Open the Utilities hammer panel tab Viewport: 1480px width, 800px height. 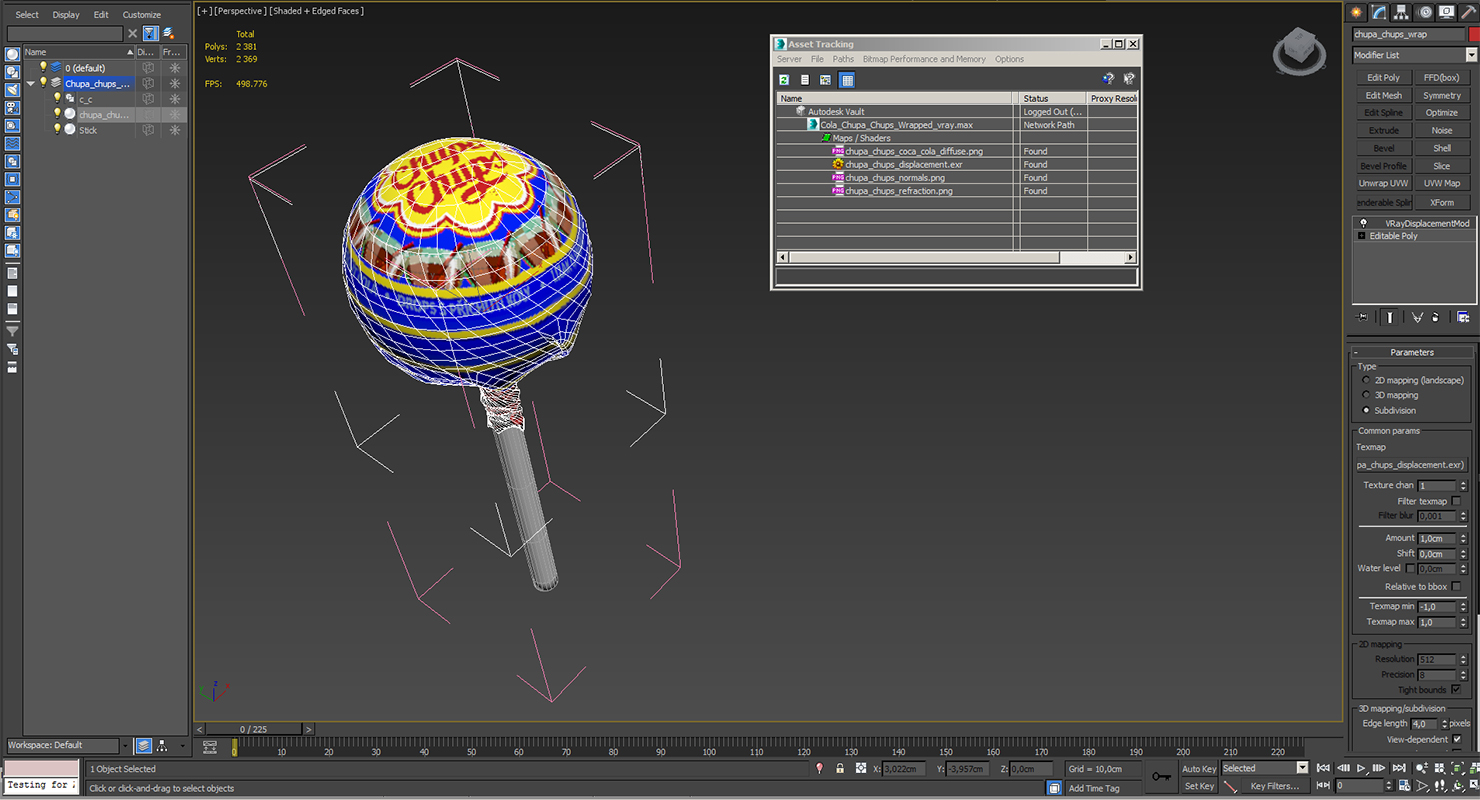coord(1470,12)
